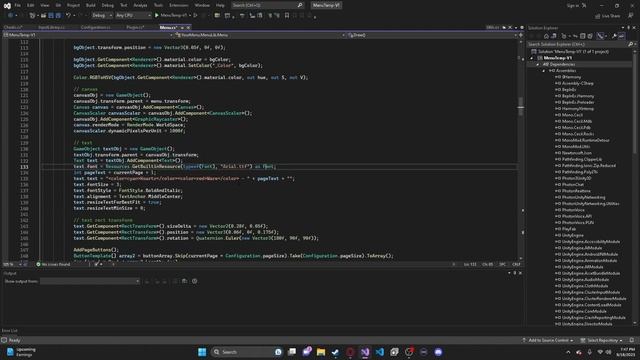Click Collapse All icon in Solution Explorer

coord(582,36)
